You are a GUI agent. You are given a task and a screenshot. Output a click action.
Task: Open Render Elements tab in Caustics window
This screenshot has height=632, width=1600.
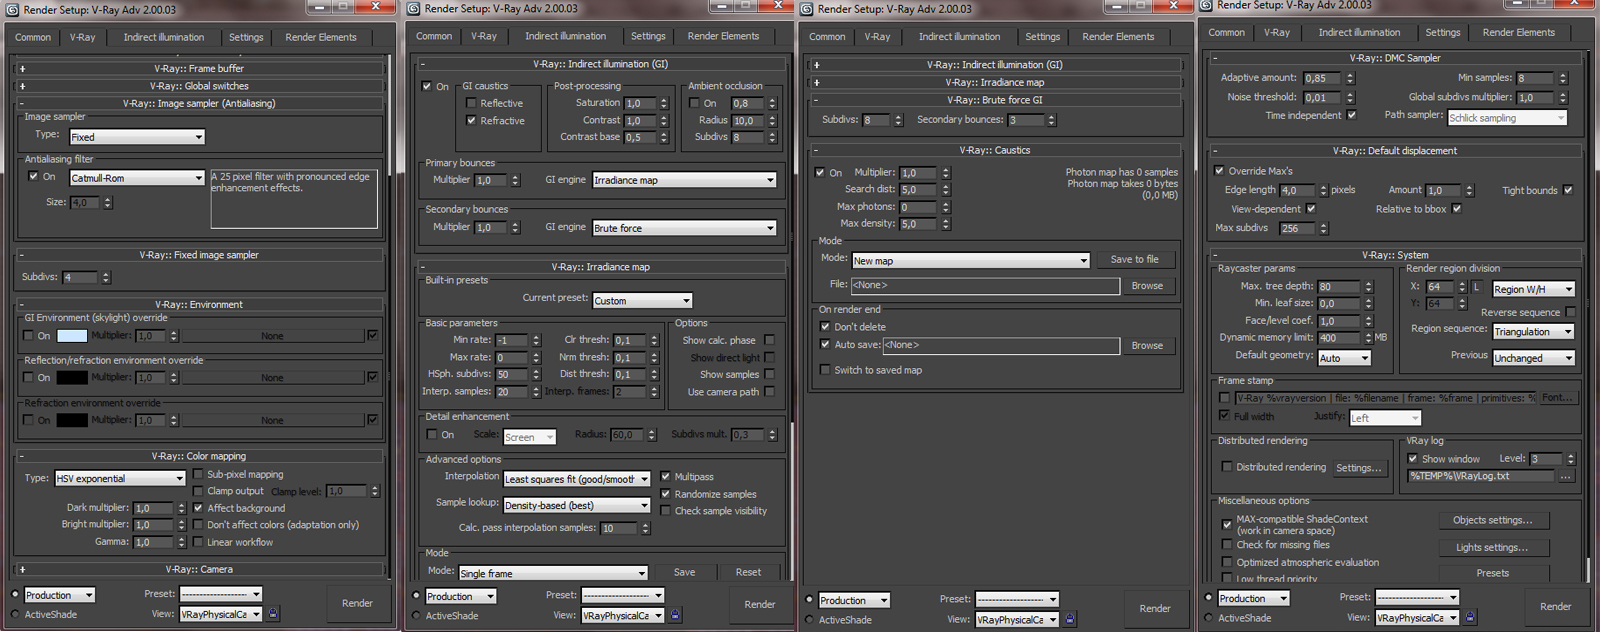click(x=1118, y=37)
